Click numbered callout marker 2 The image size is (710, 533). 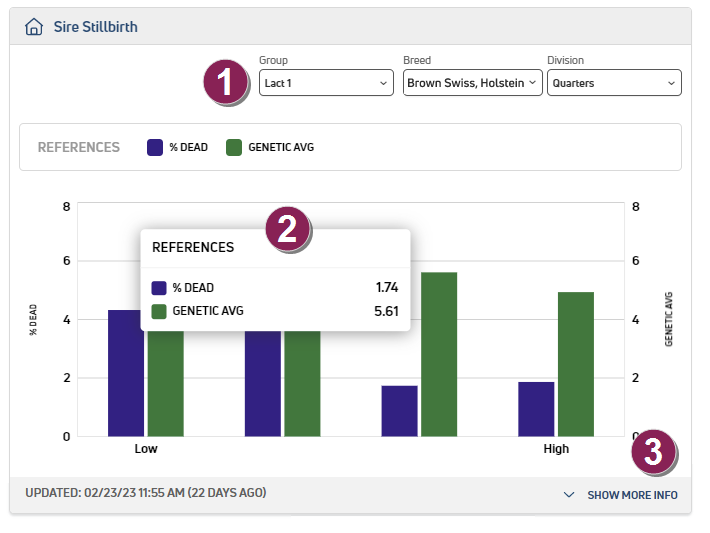(x=288, y=230)
